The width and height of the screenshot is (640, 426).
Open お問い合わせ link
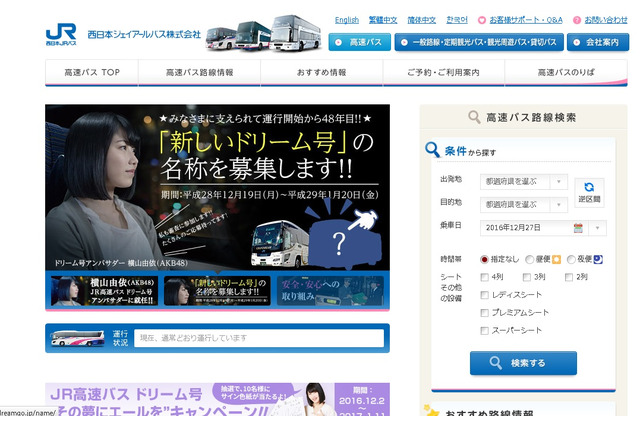[x=606, y=20]
